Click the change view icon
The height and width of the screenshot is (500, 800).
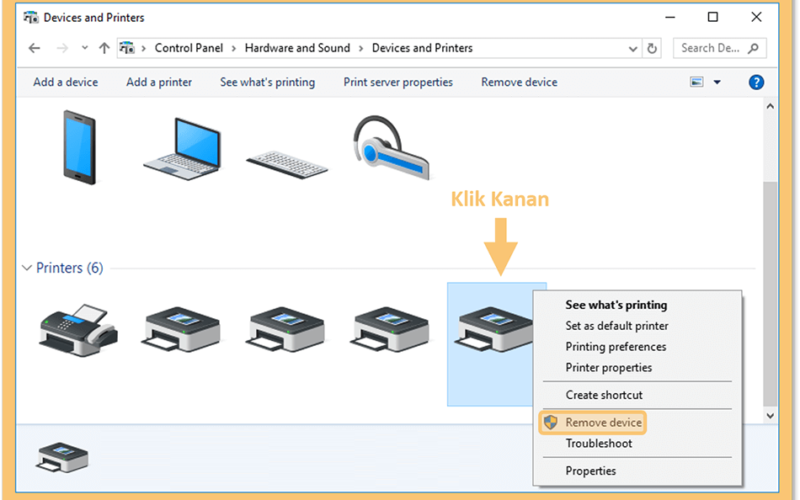click(696, 82)
